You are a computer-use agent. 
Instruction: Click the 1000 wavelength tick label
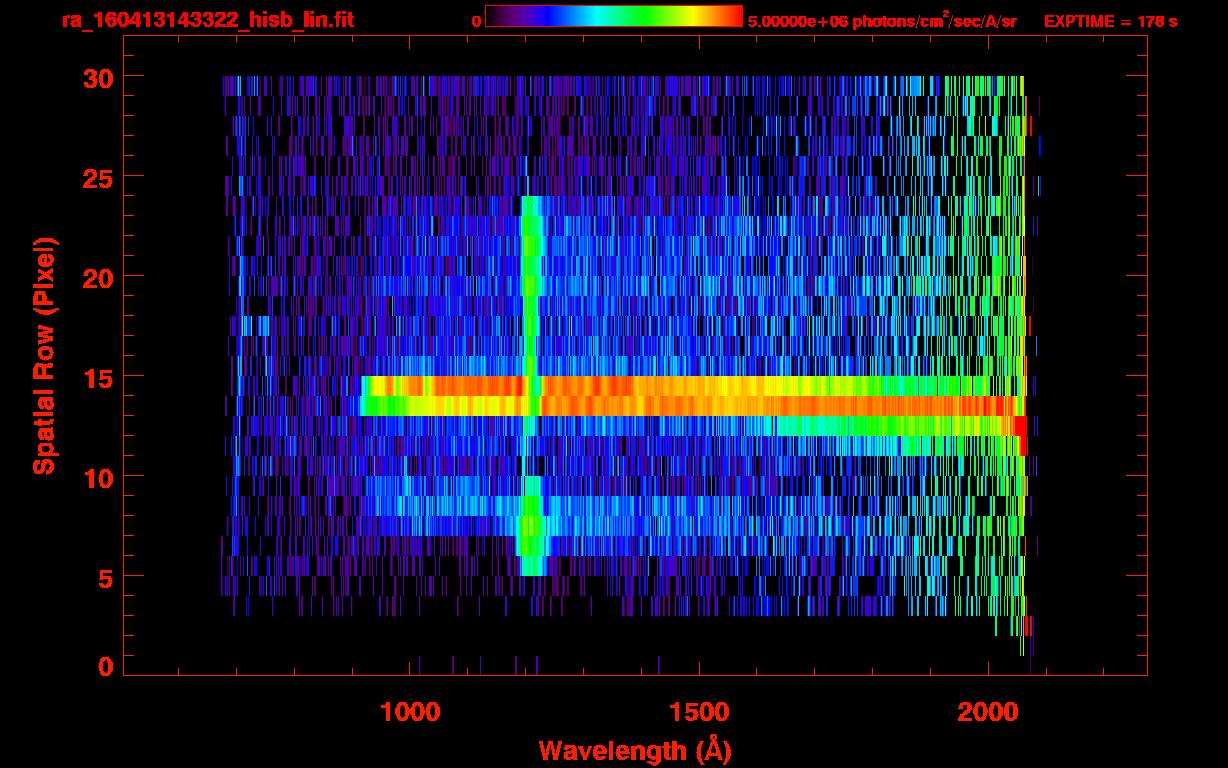point(410,712)
